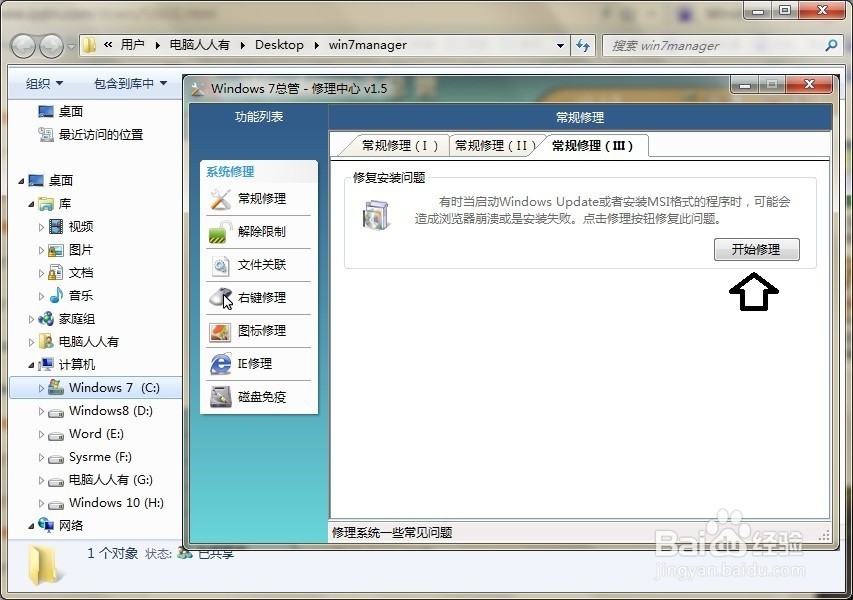Select 家庭组 in navigation tree
Screen dimensions: 853x600
click(x=66, y=319)
